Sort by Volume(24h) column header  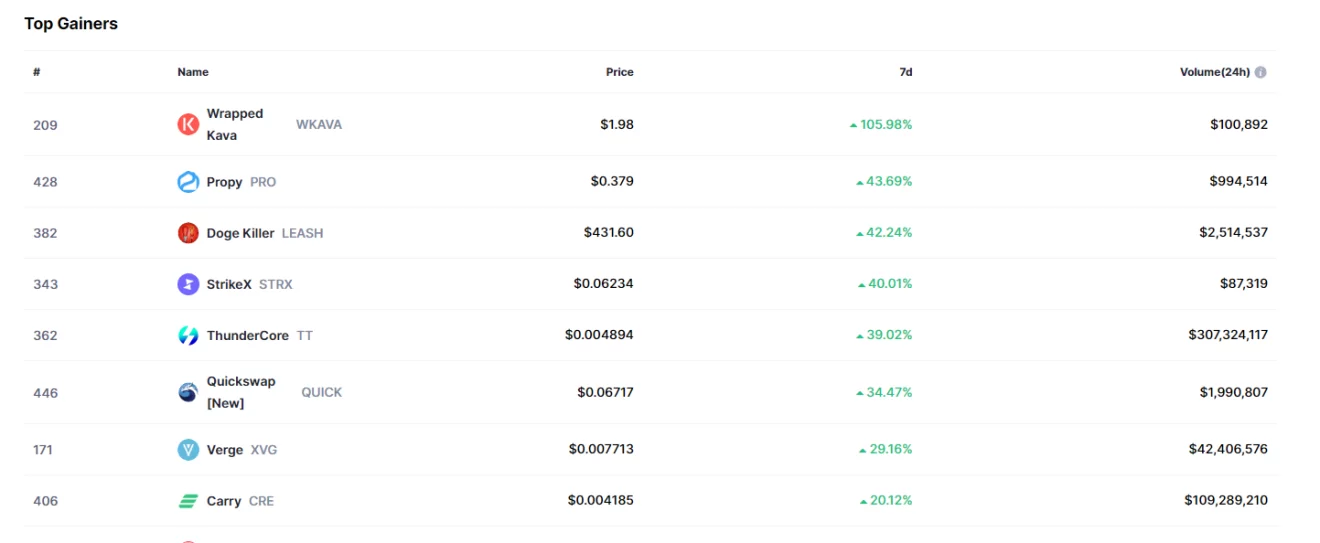1214,72
